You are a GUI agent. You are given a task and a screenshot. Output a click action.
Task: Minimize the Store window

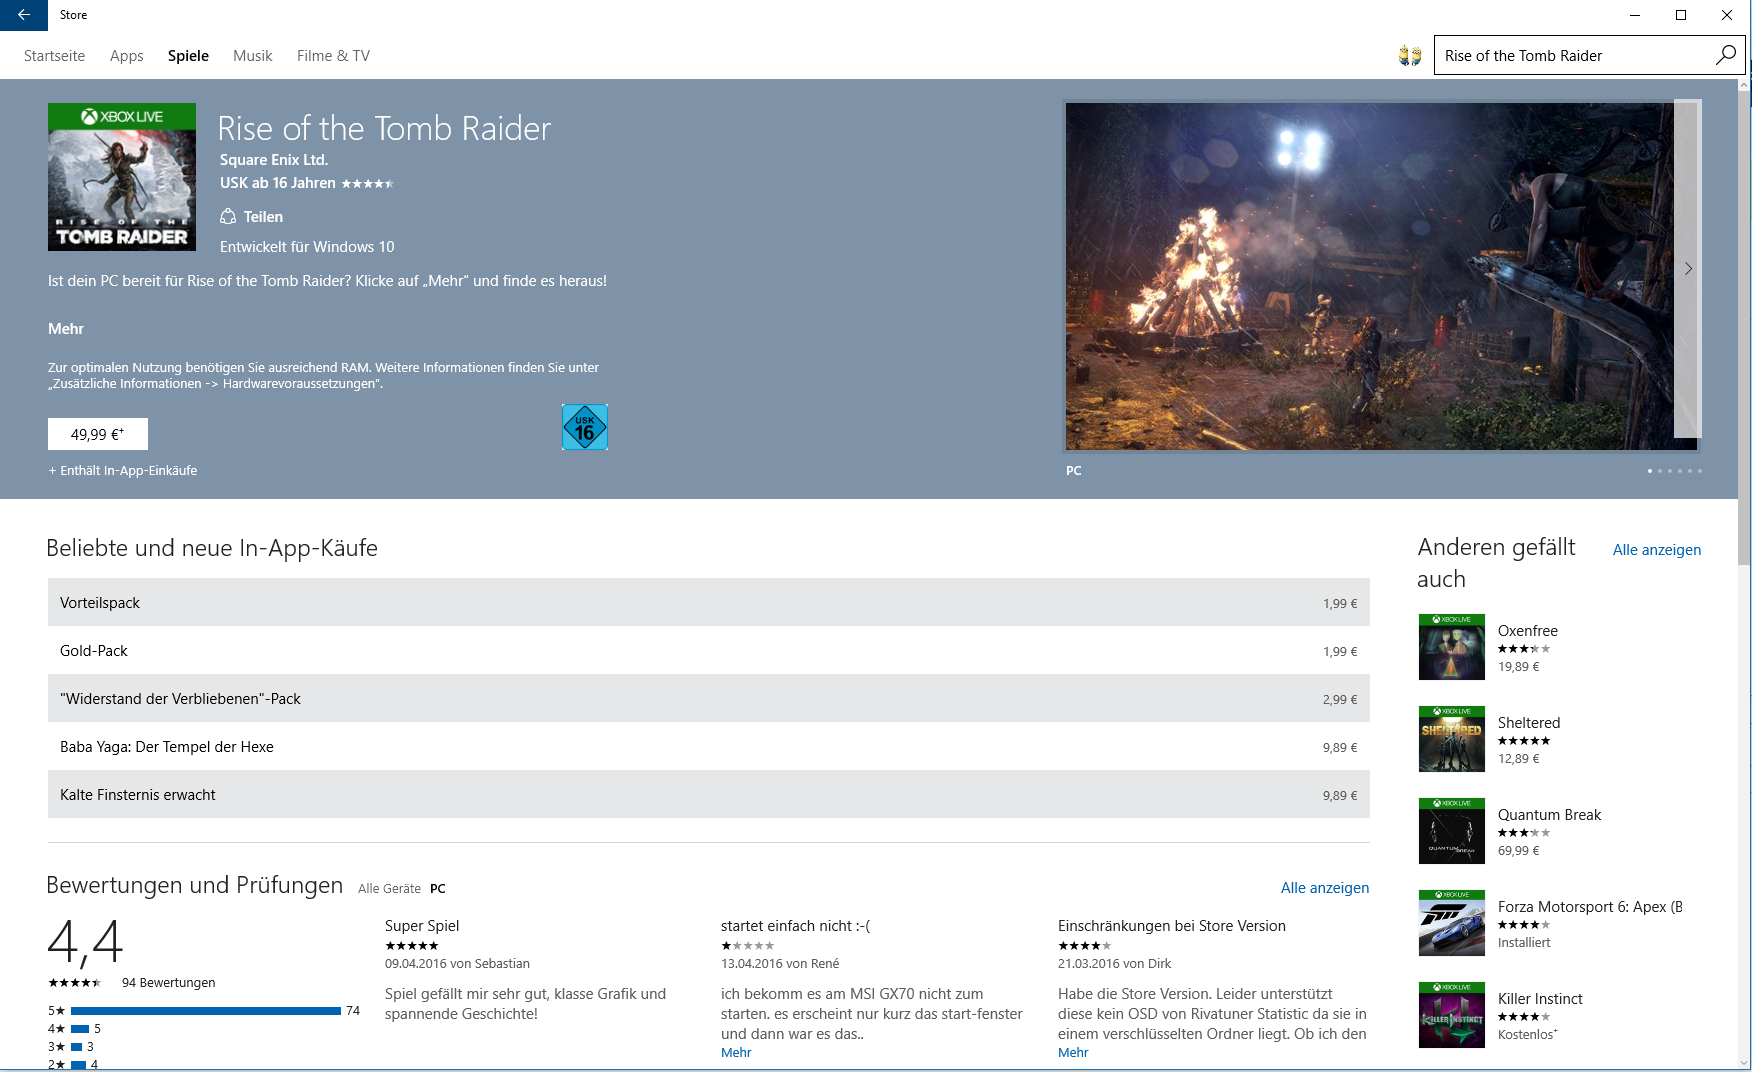[1635, 15]
